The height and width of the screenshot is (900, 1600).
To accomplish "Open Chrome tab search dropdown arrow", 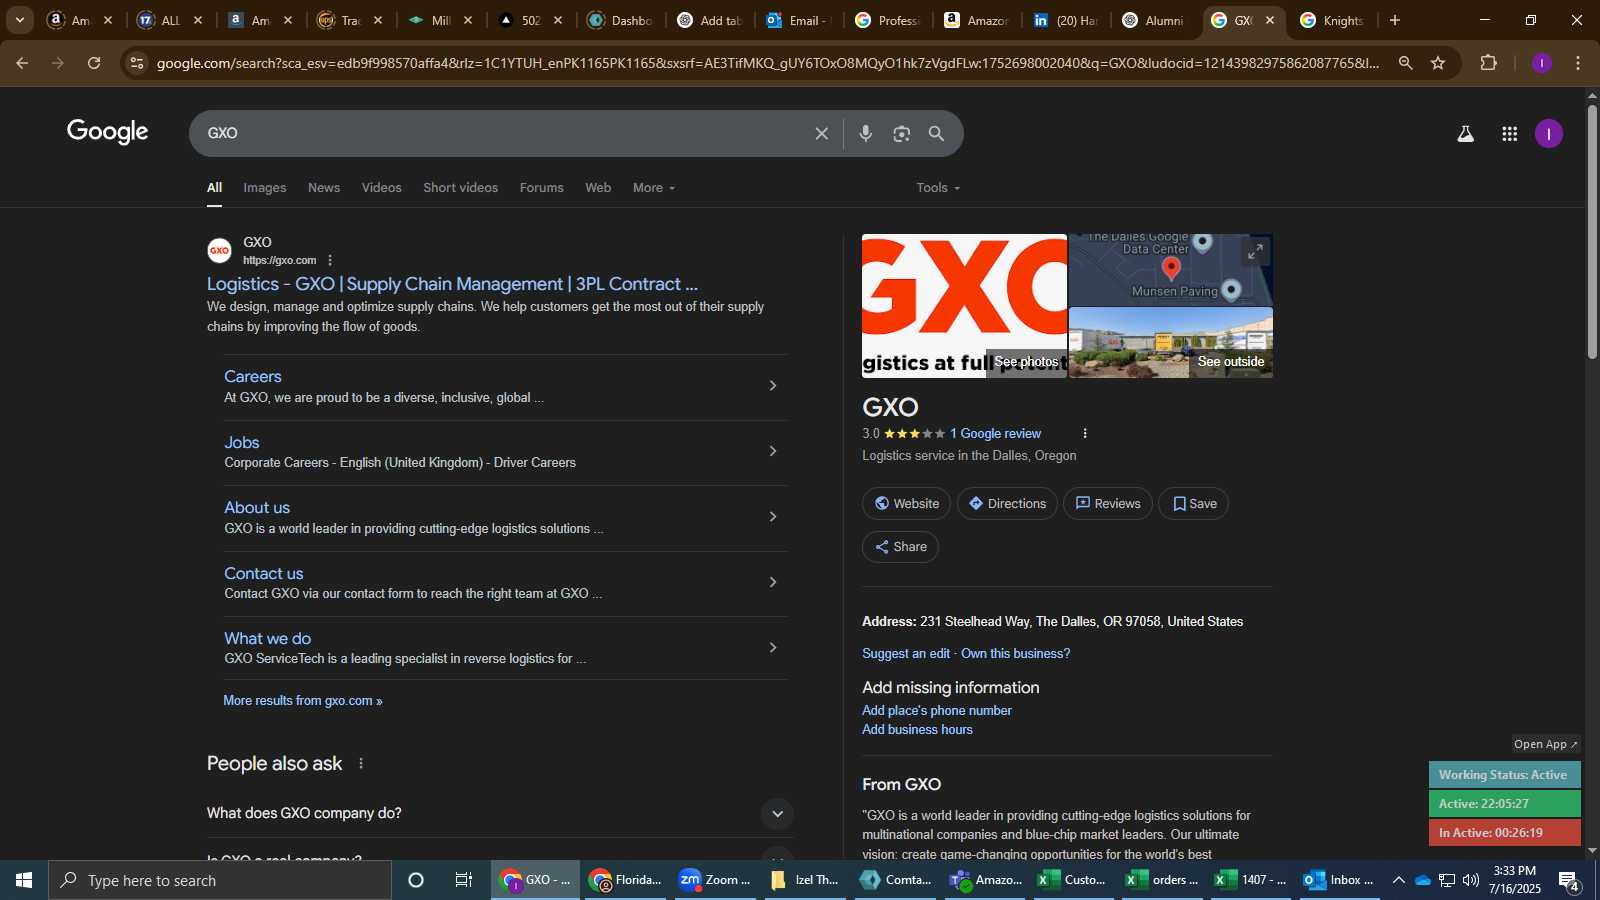I will pos(19,20).
